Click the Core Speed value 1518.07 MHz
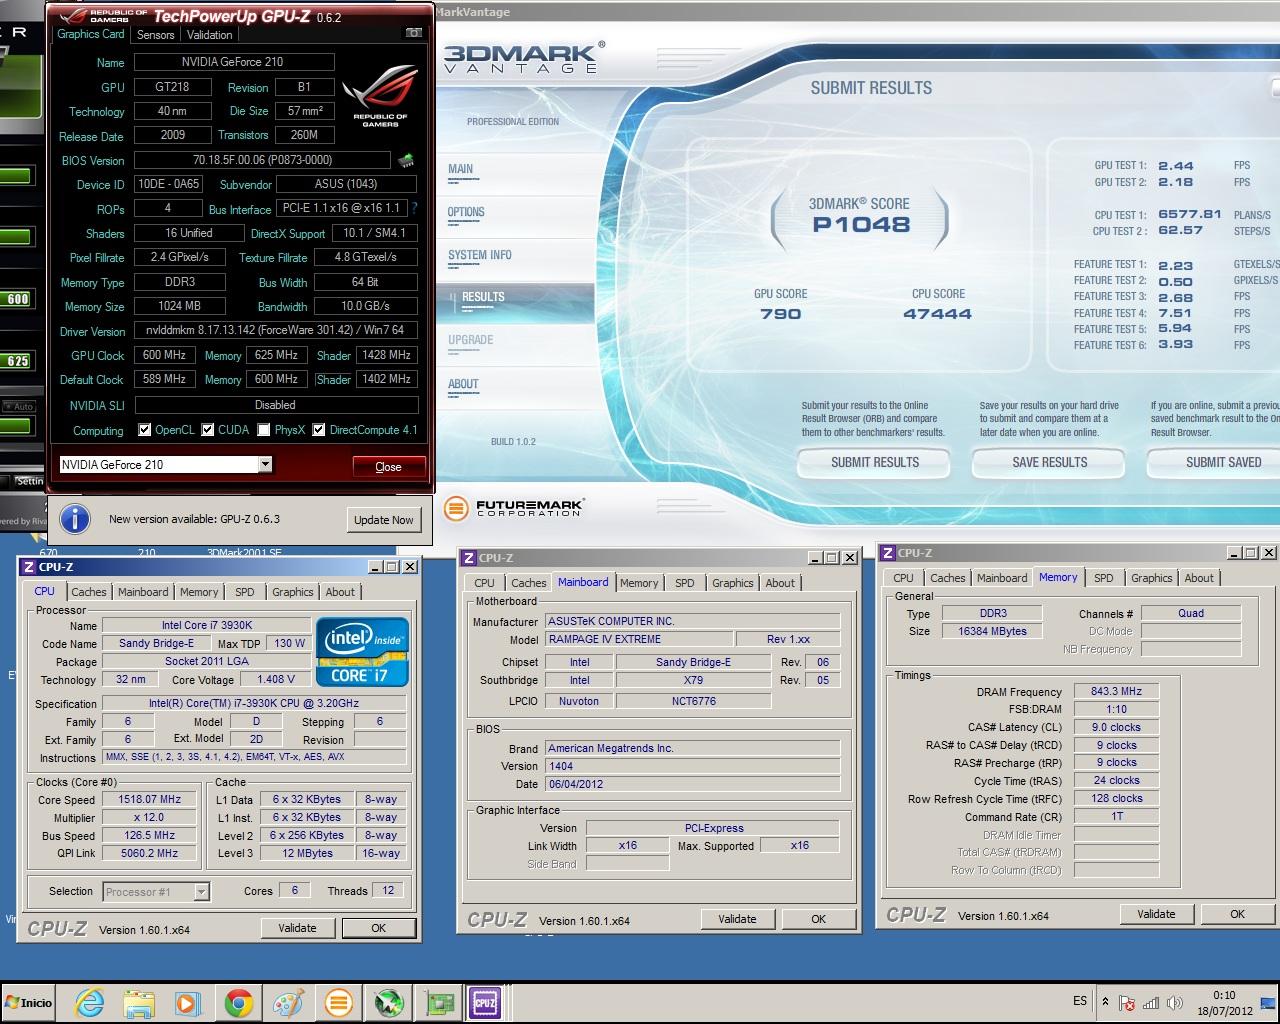The image size is (1280, 1024). tap(150, 800)
